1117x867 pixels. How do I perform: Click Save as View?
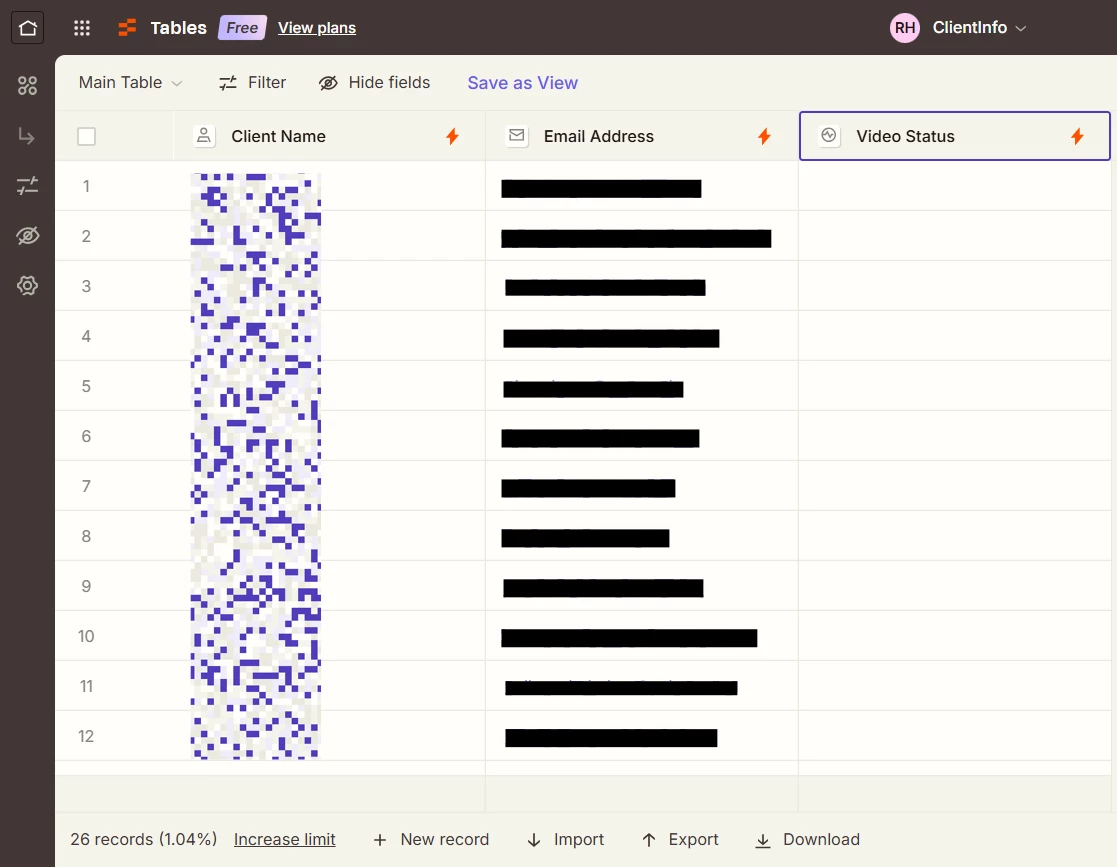[x=522, y=83]
